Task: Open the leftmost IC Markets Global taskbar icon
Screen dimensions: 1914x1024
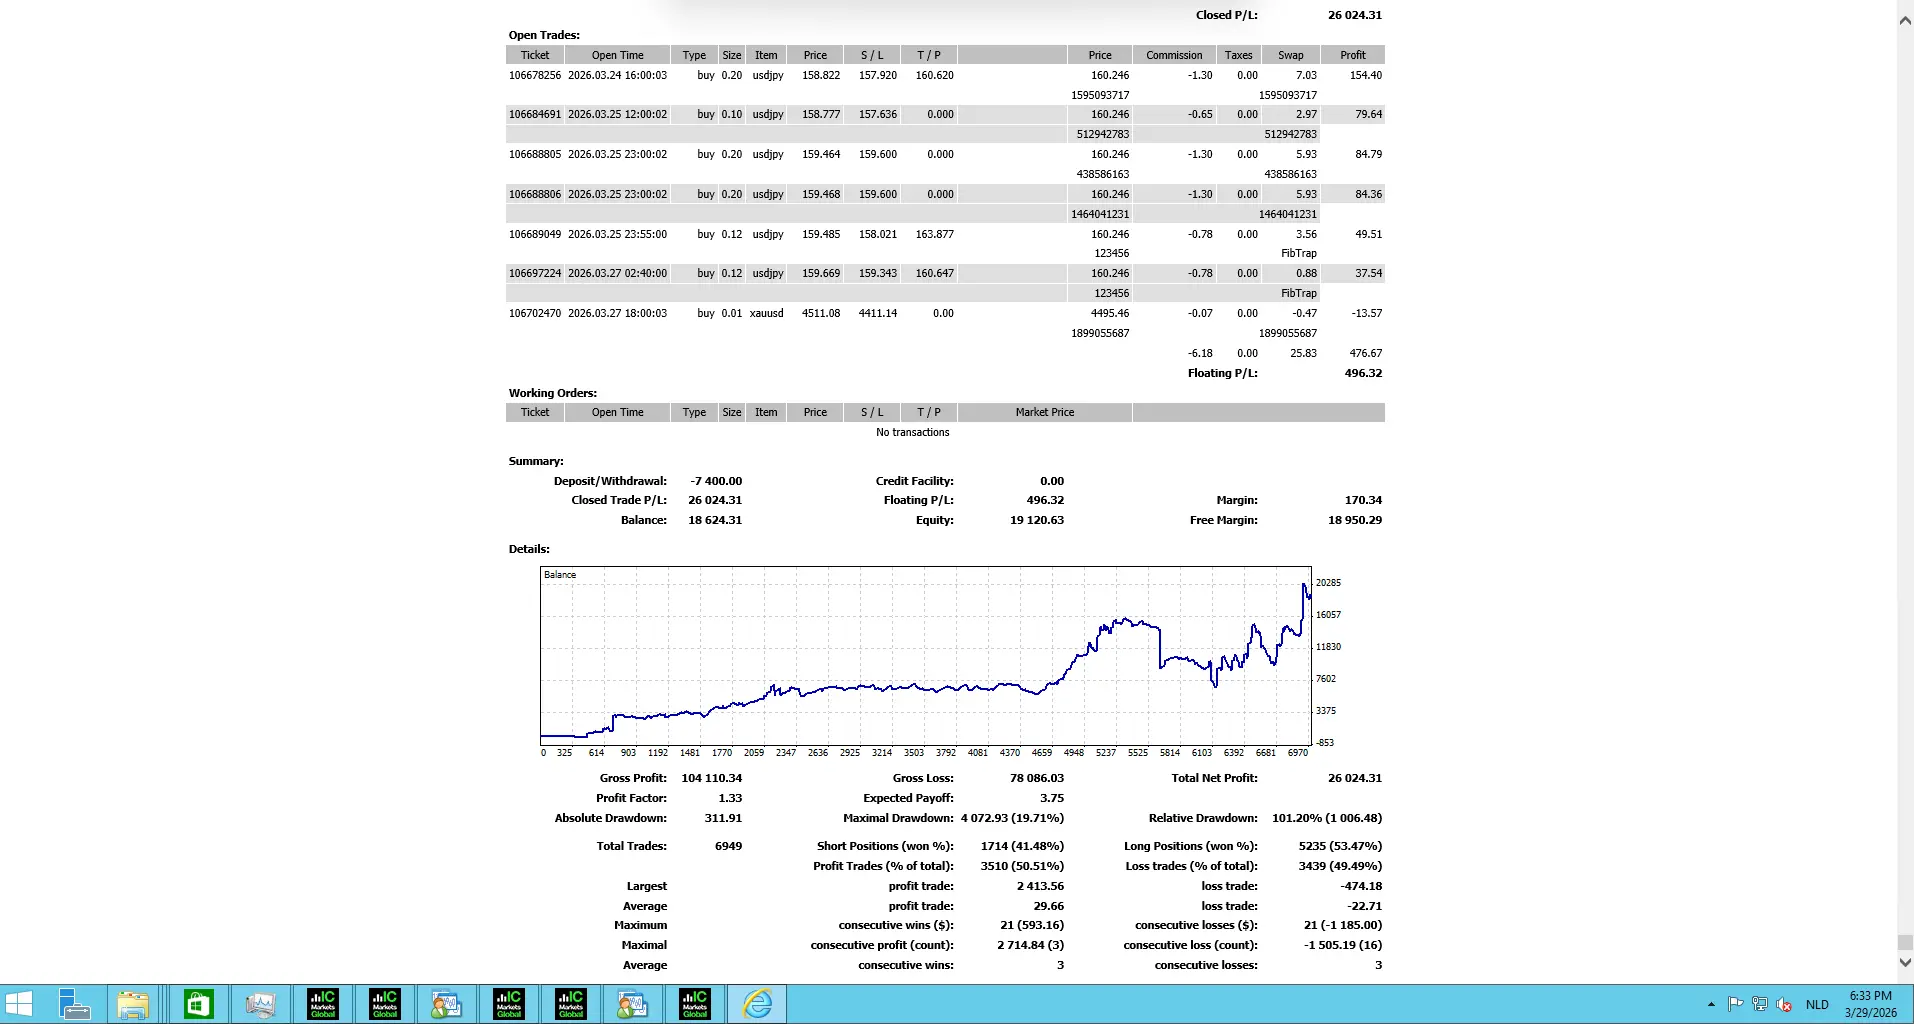Action: tap(323, 1004)
